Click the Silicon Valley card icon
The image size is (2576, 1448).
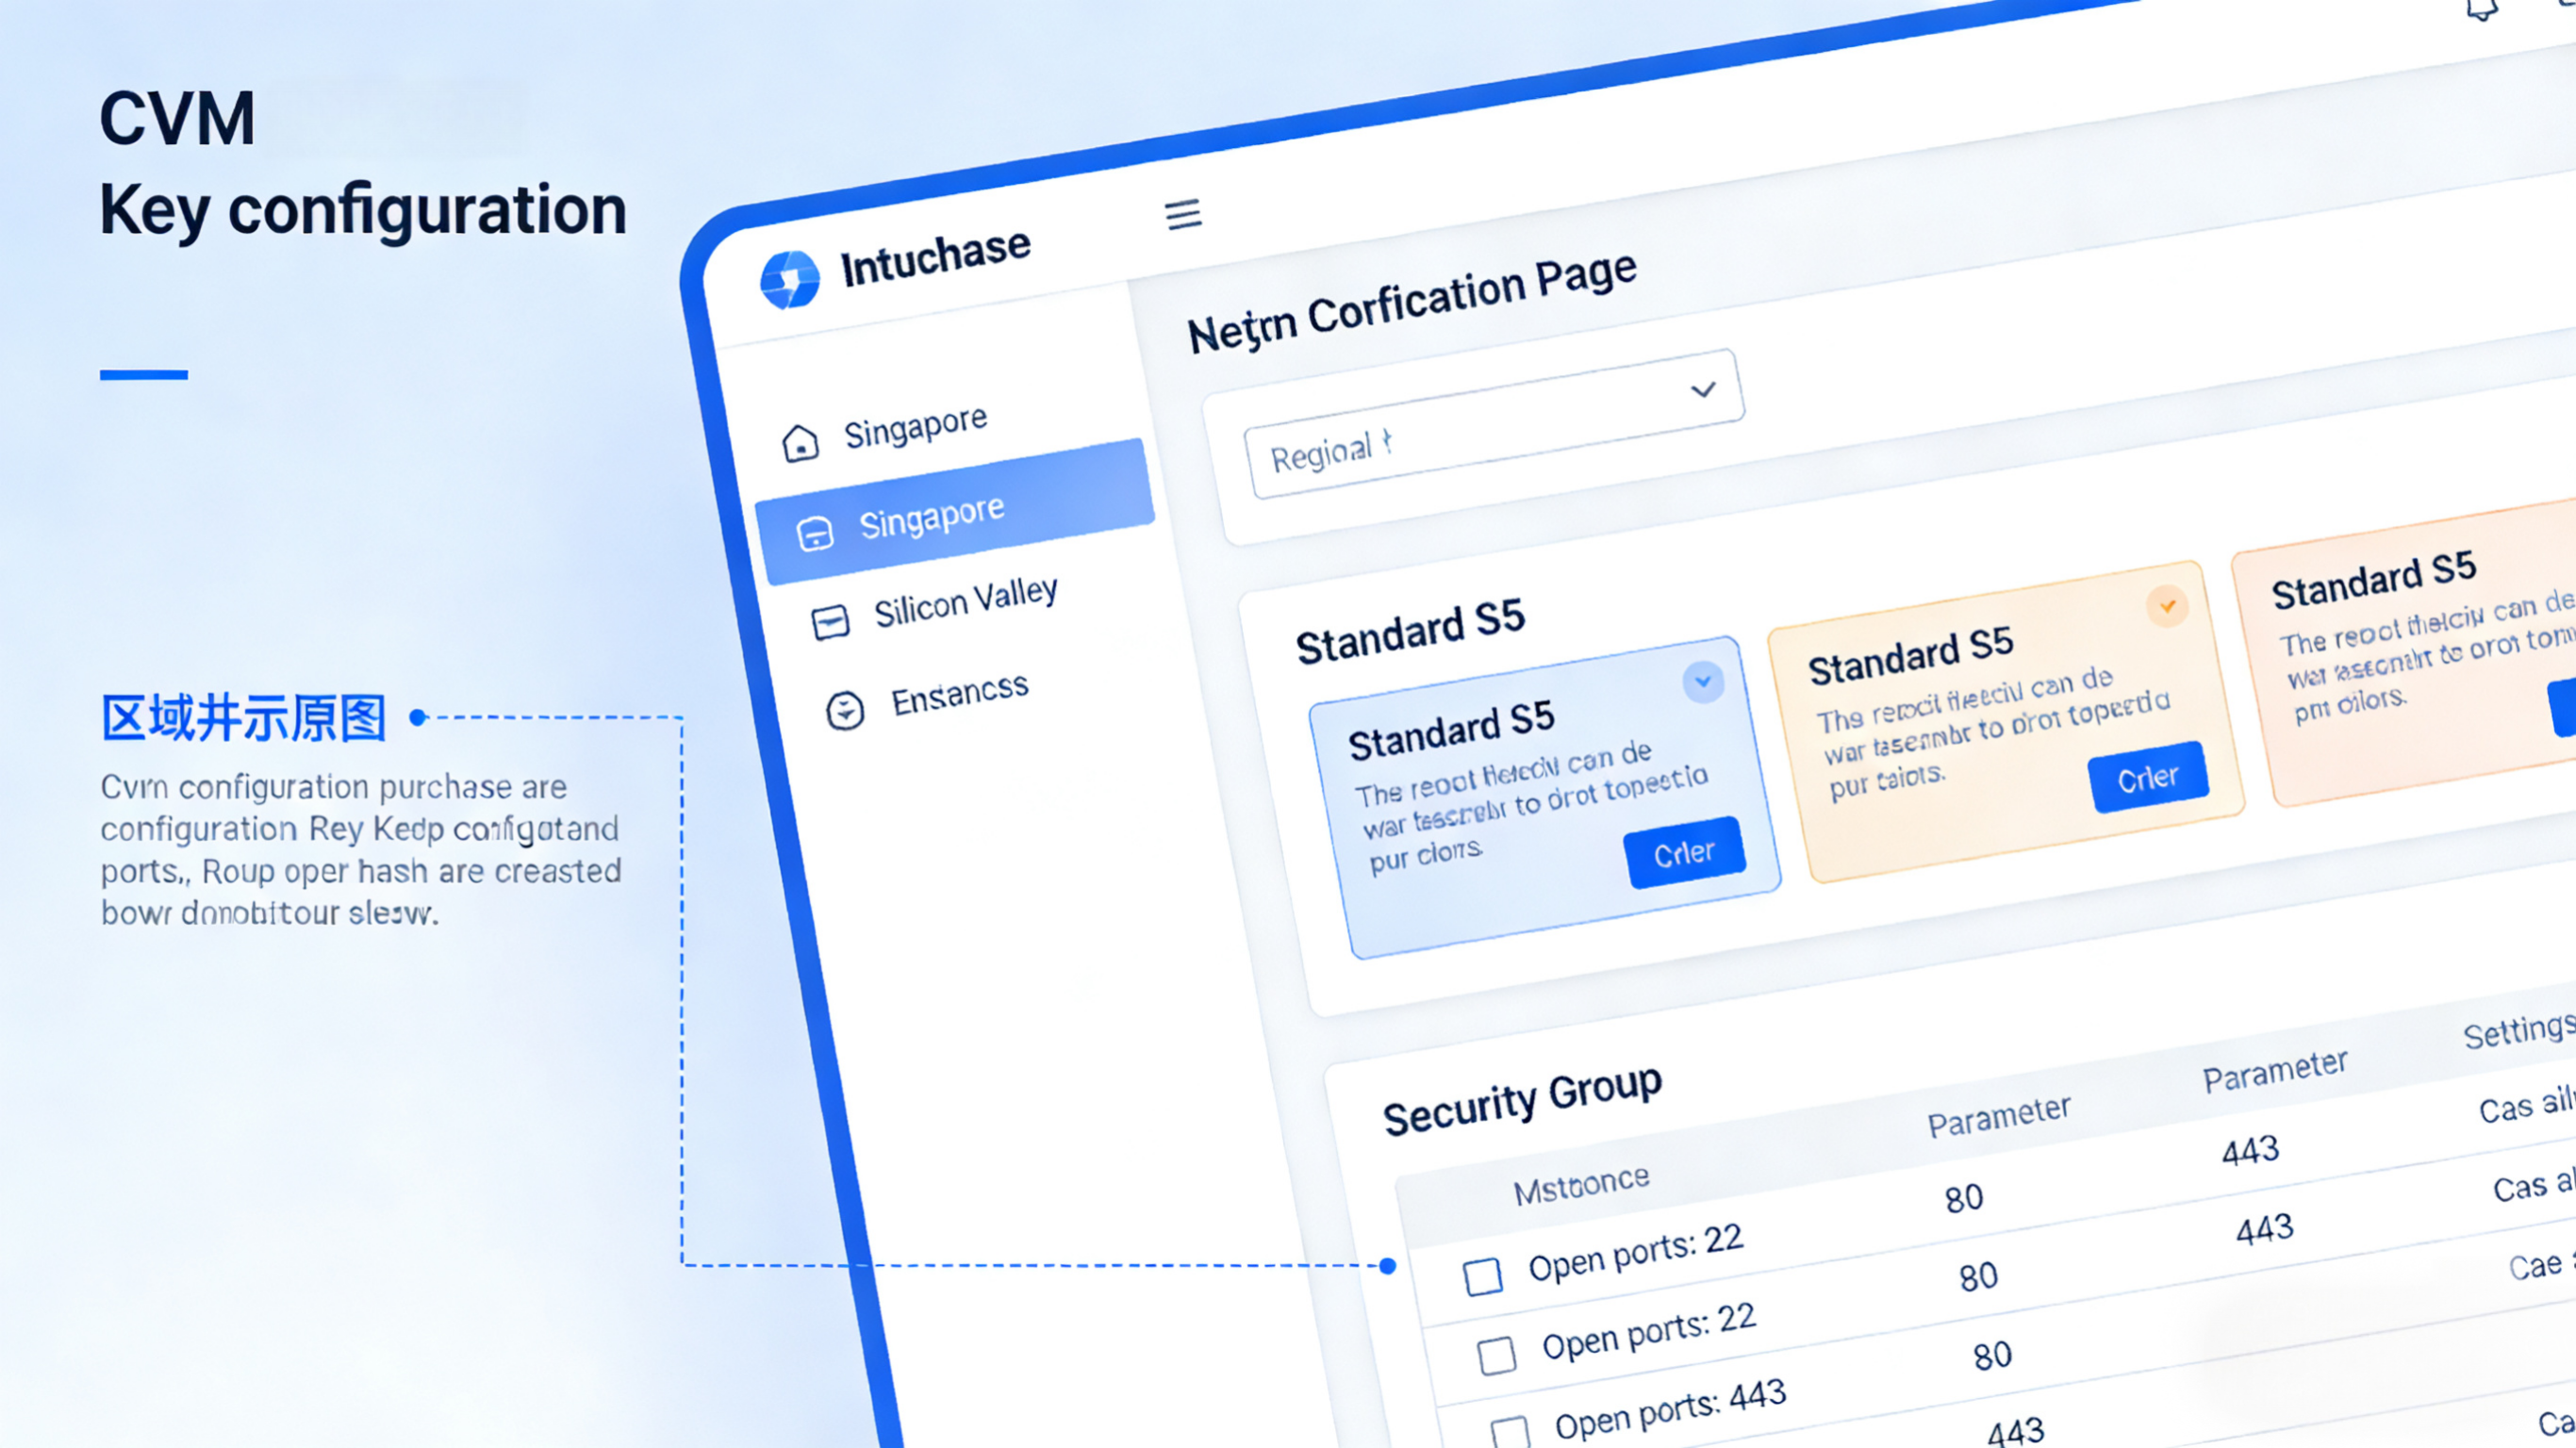click(830, 622)
